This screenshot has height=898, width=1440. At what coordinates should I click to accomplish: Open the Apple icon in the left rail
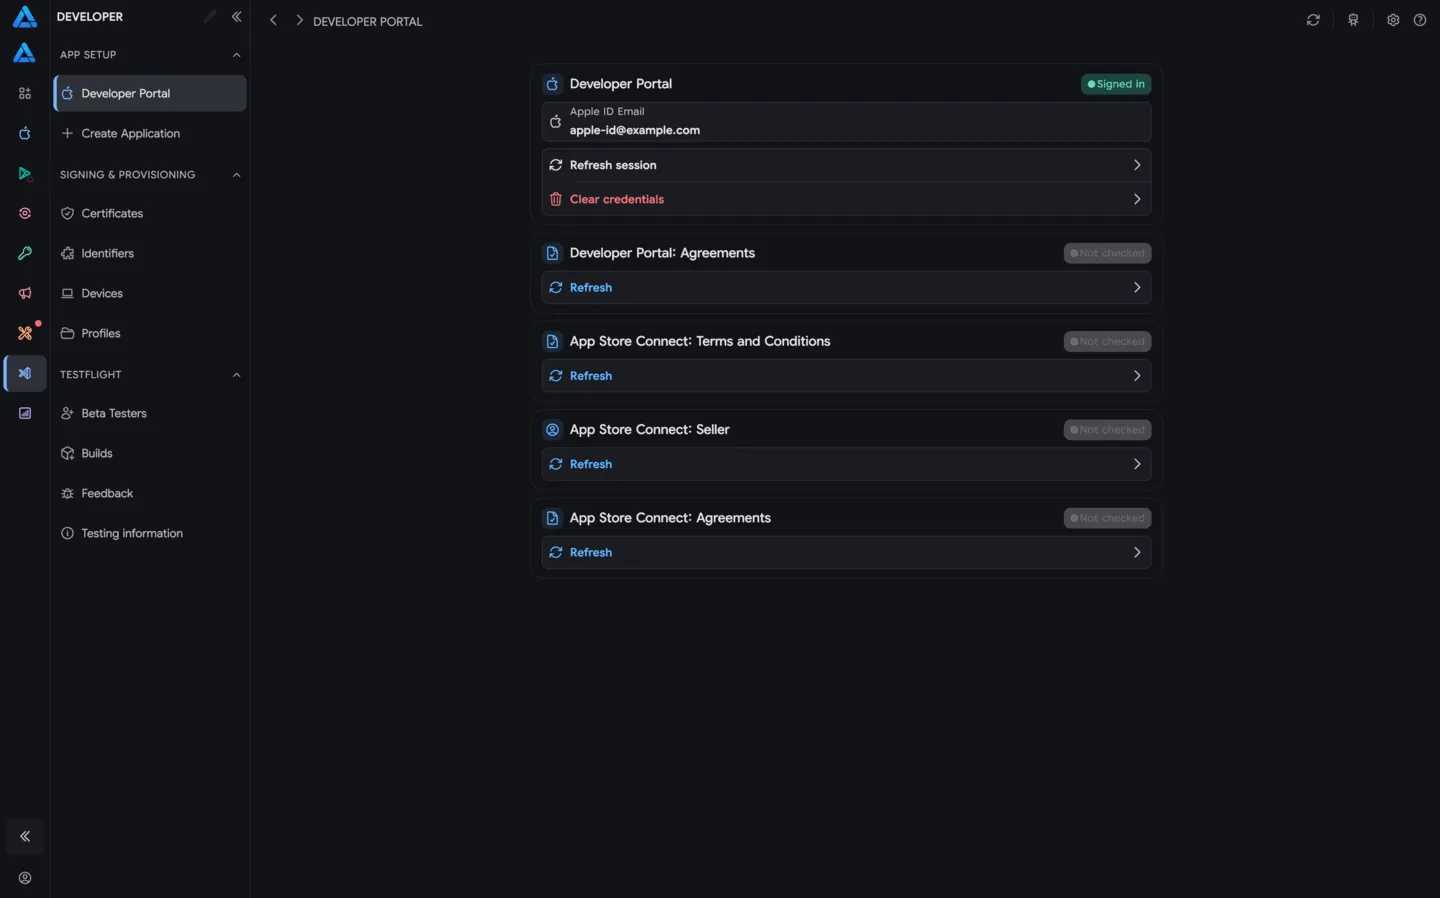[x=25, y=133]
